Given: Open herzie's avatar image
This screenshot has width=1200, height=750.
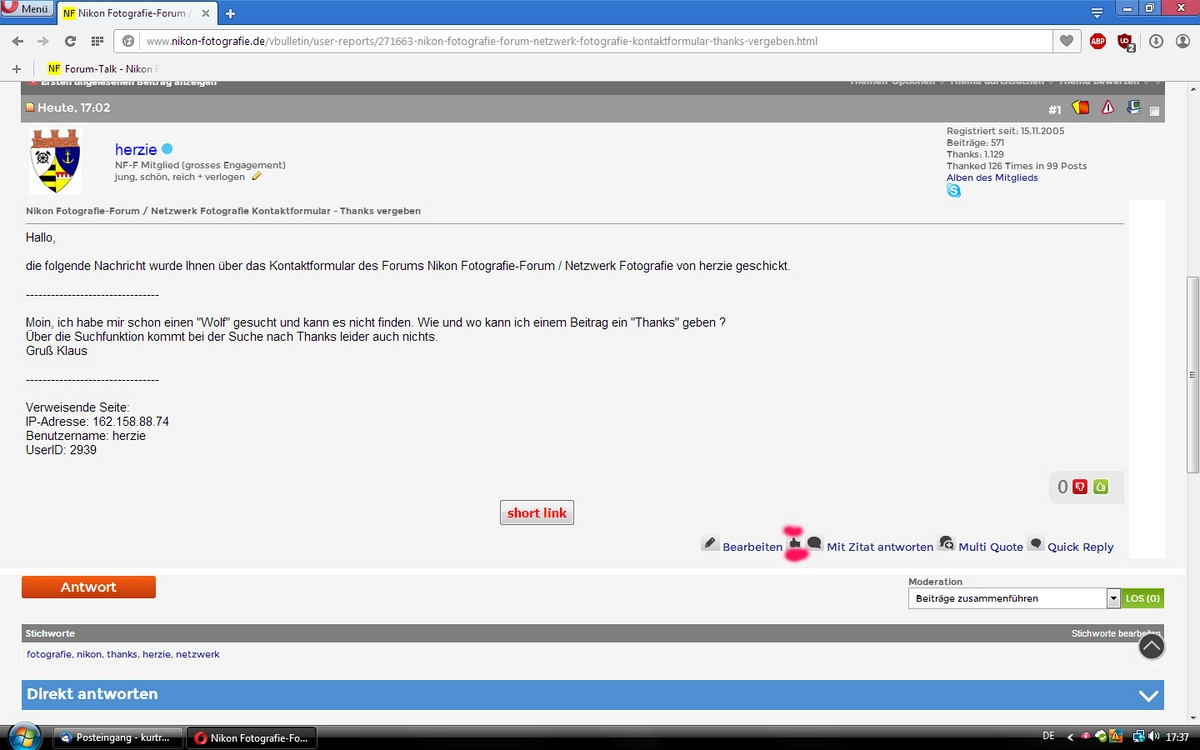Looking at the screenshot, I should pyautogui.click(x=55, y=161).
